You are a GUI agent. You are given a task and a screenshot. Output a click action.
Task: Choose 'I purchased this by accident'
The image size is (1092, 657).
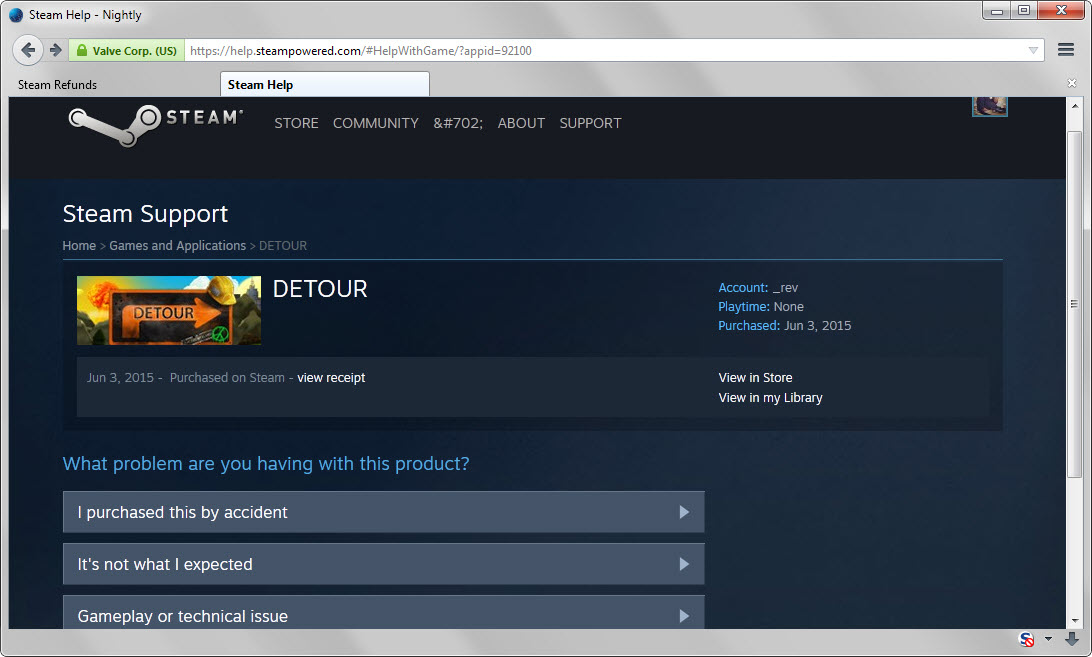[x=384, y=512]
